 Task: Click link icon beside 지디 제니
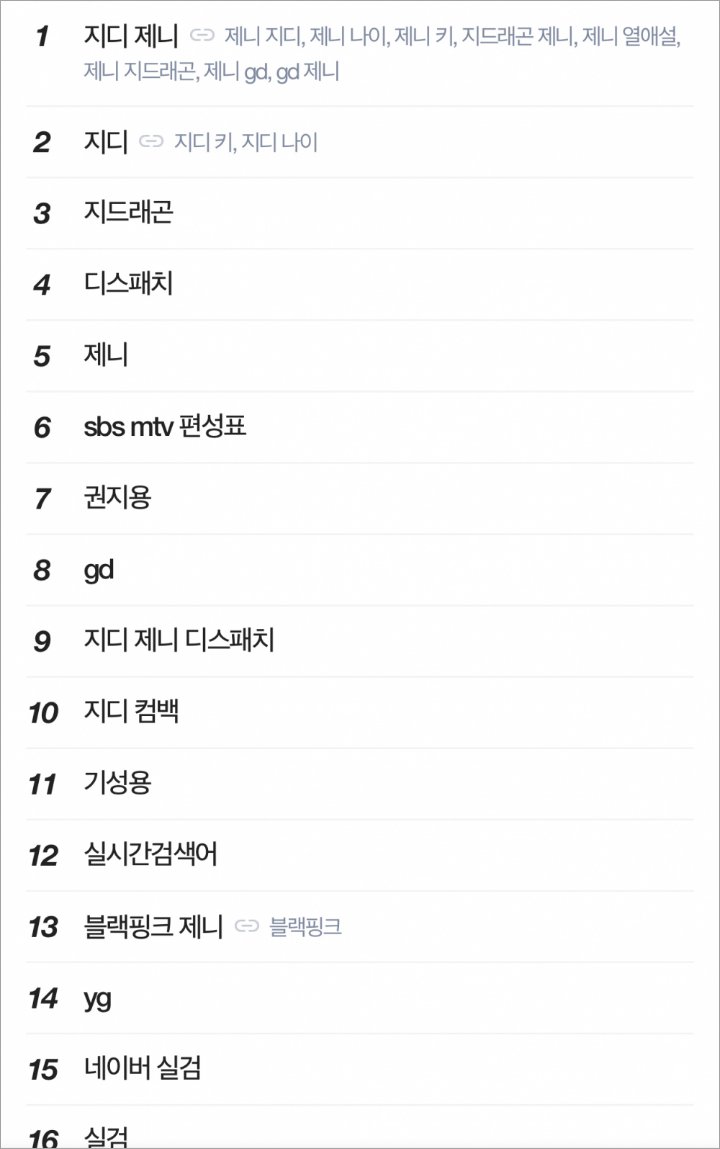pyautogui.click(x=201, y=35)
